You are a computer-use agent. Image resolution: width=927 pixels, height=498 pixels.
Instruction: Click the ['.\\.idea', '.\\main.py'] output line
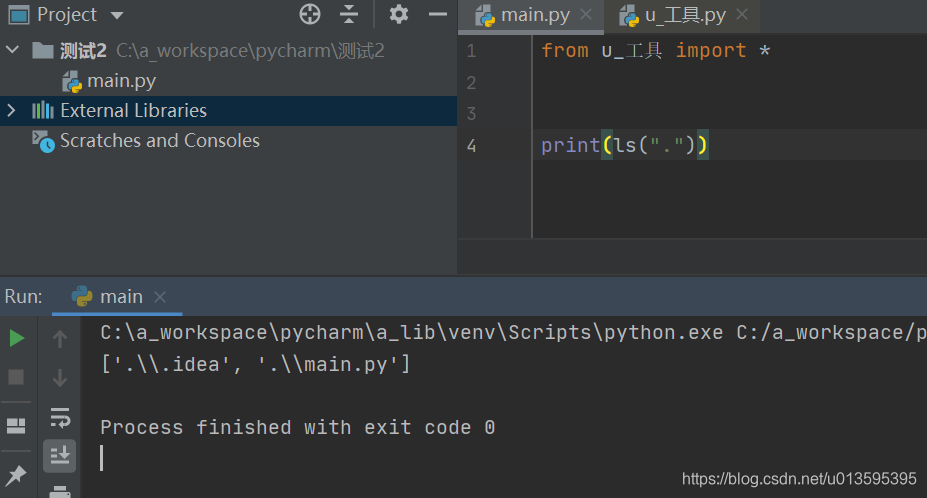click(255, 364)
